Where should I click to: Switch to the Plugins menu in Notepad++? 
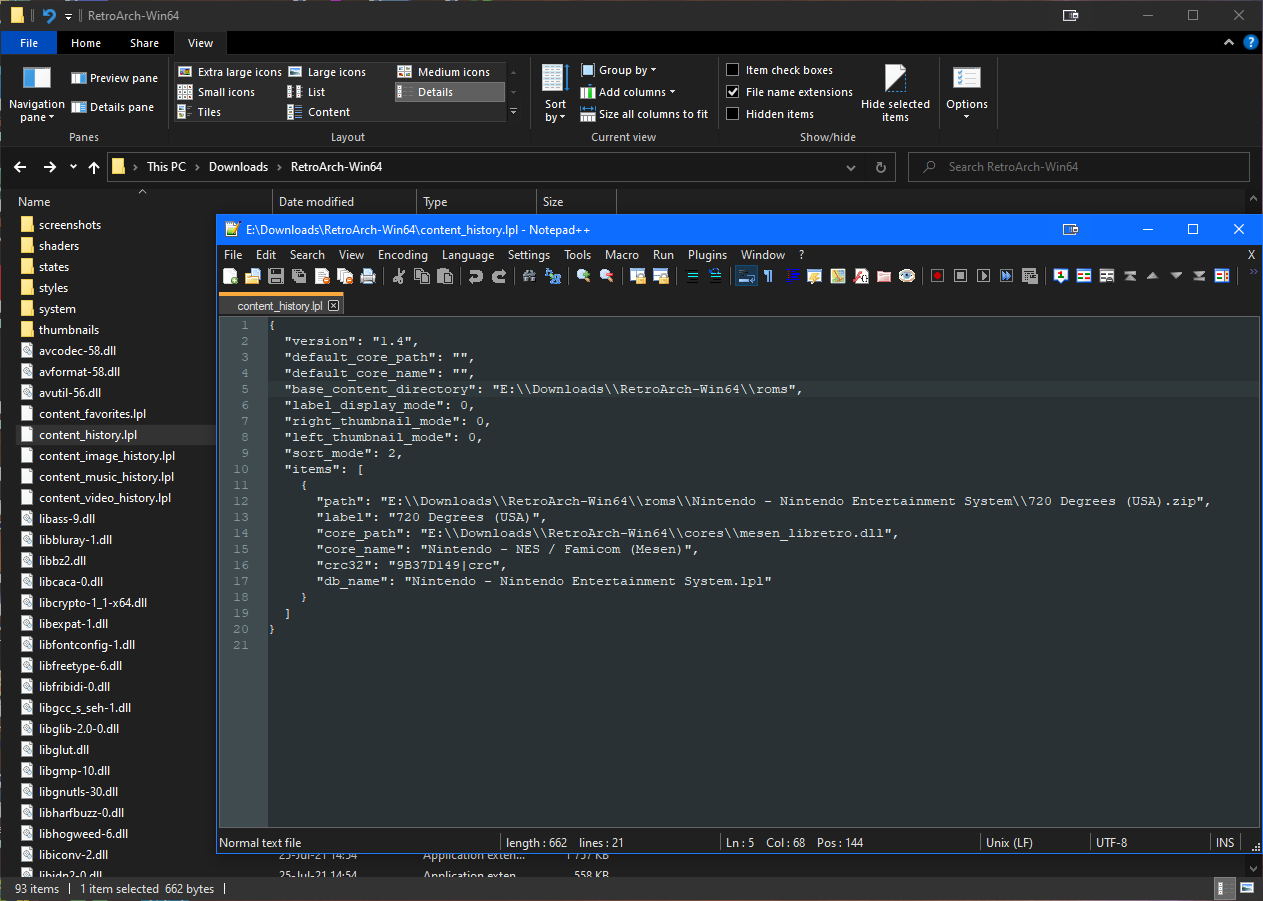[707, 255]
